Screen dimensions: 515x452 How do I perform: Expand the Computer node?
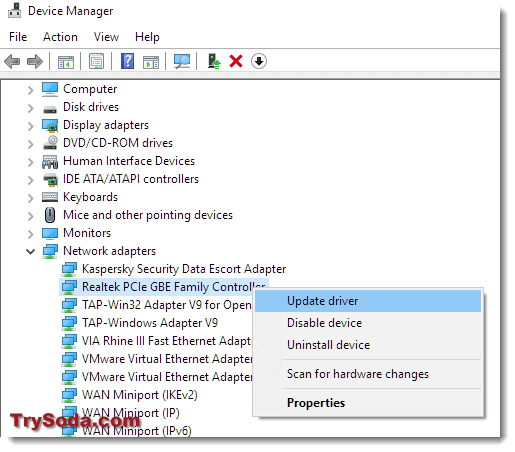30,90
